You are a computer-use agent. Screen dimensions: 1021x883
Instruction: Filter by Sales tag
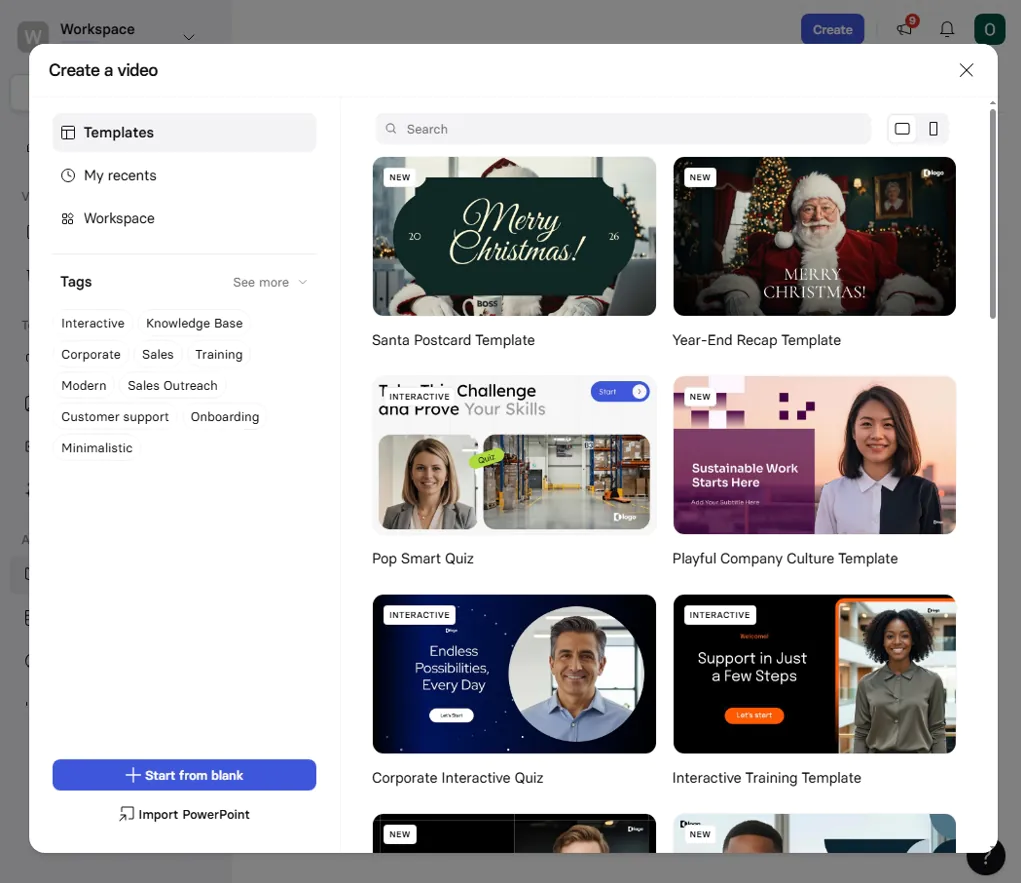tap(158, 355)
